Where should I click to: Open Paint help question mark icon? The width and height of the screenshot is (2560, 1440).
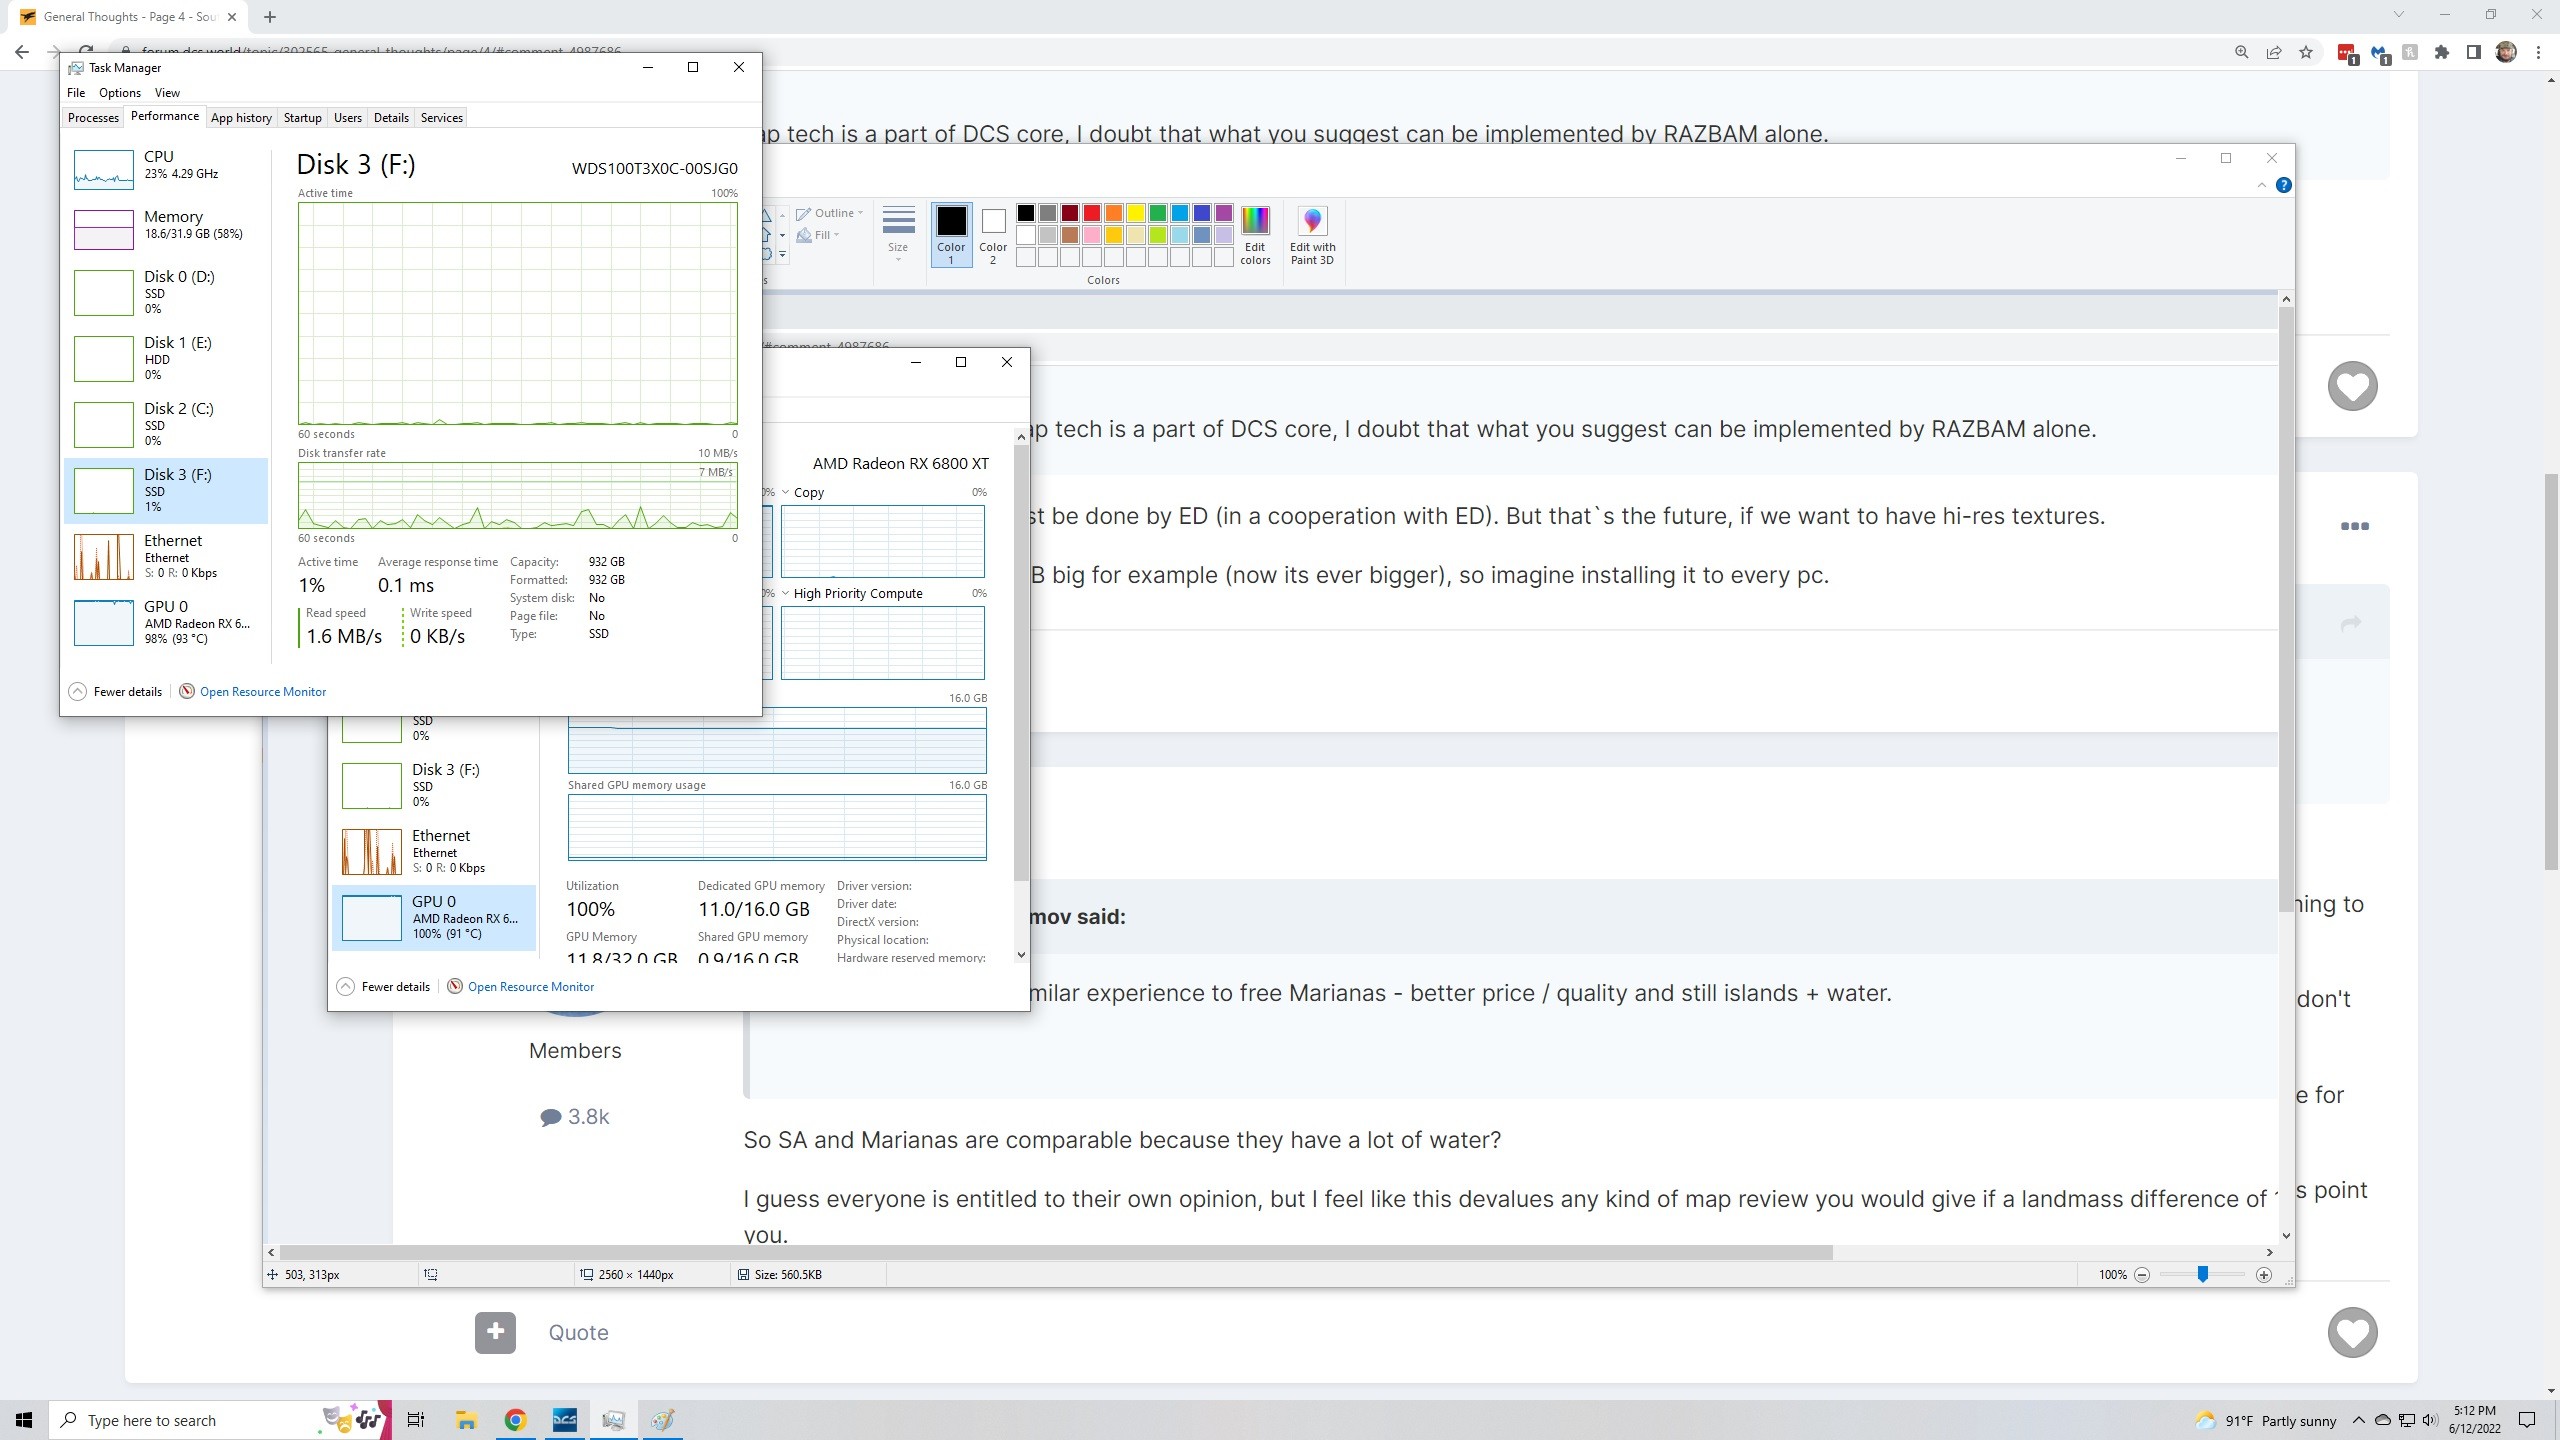coord(2283,185)
